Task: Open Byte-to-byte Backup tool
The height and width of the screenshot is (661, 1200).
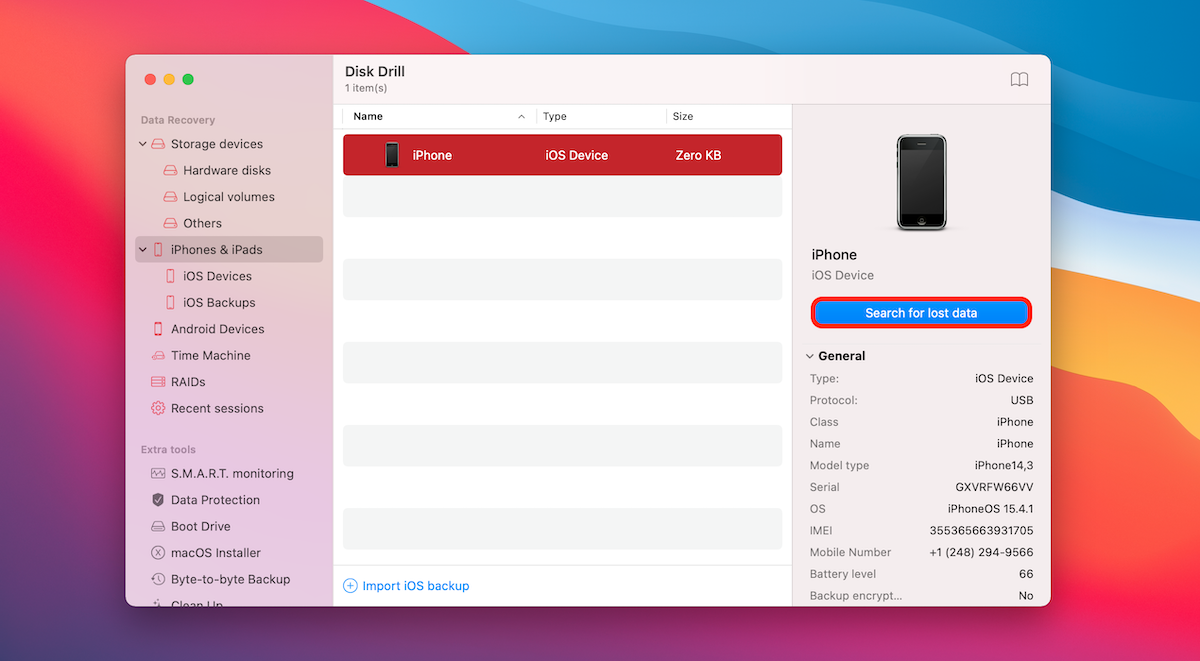Action: click(x=230, y=579)
